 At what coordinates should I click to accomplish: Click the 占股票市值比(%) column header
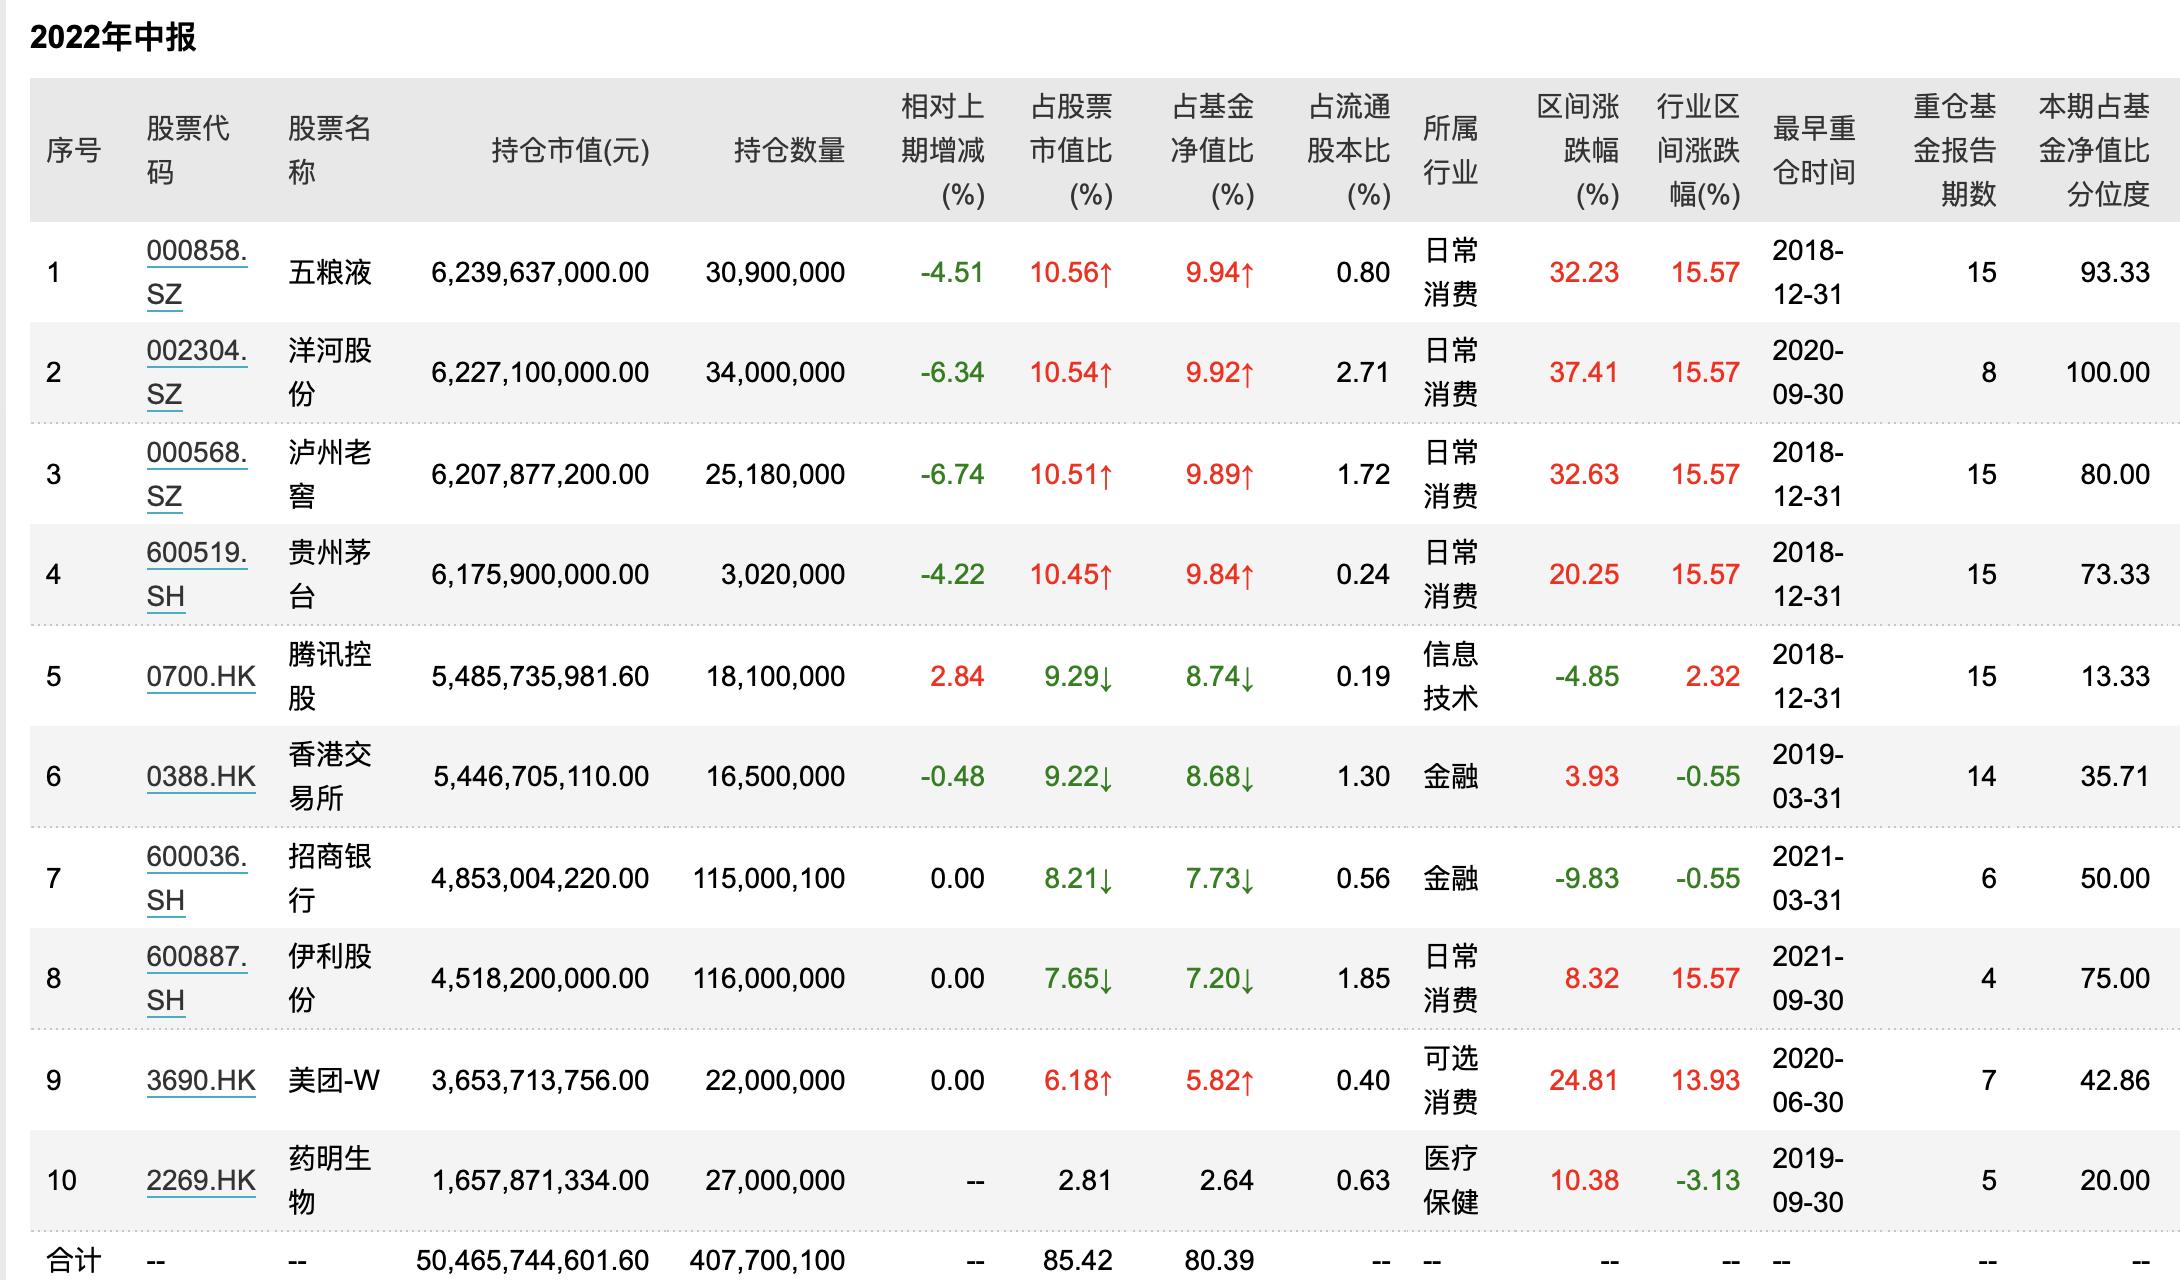coord(1071,150)
